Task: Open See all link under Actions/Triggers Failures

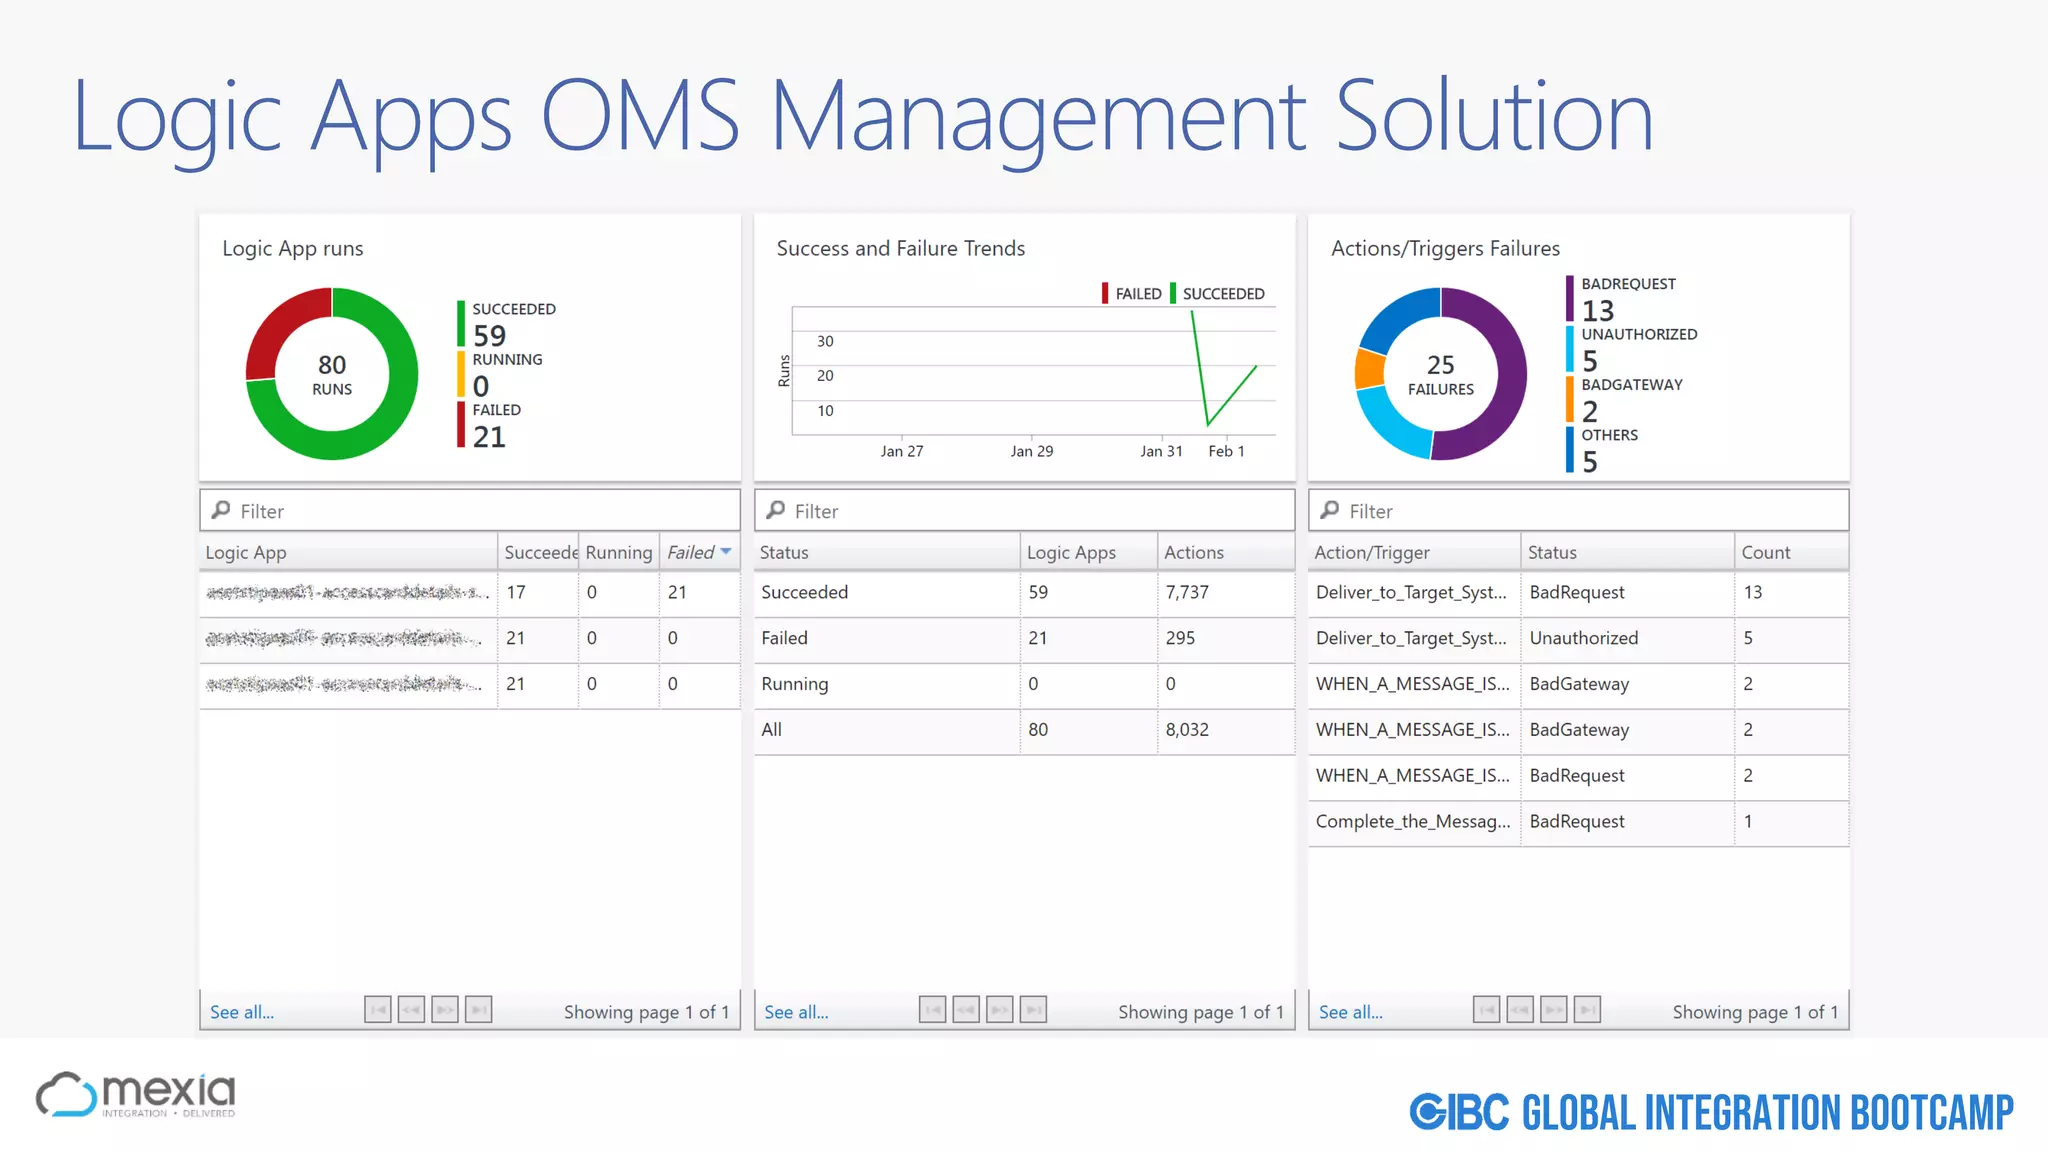Action: (1351, 1012)
